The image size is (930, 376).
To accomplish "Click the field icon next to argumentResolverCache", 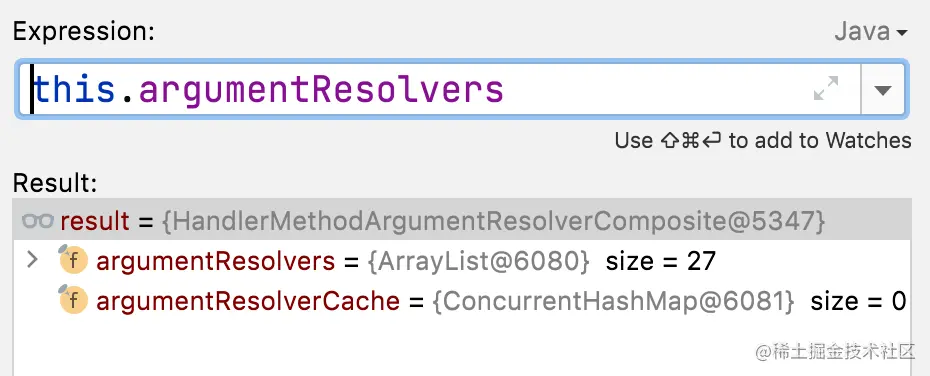I will [x=73, y=301].
